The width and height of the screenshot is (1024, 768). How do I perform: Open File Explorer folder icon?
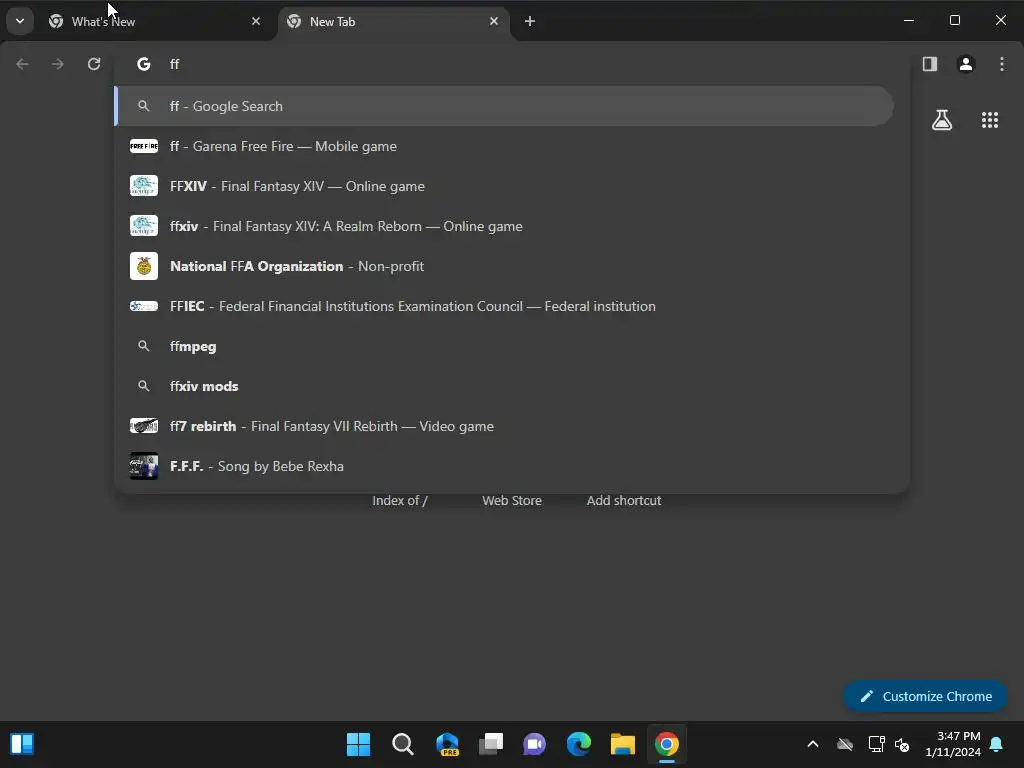pos(623,744)
